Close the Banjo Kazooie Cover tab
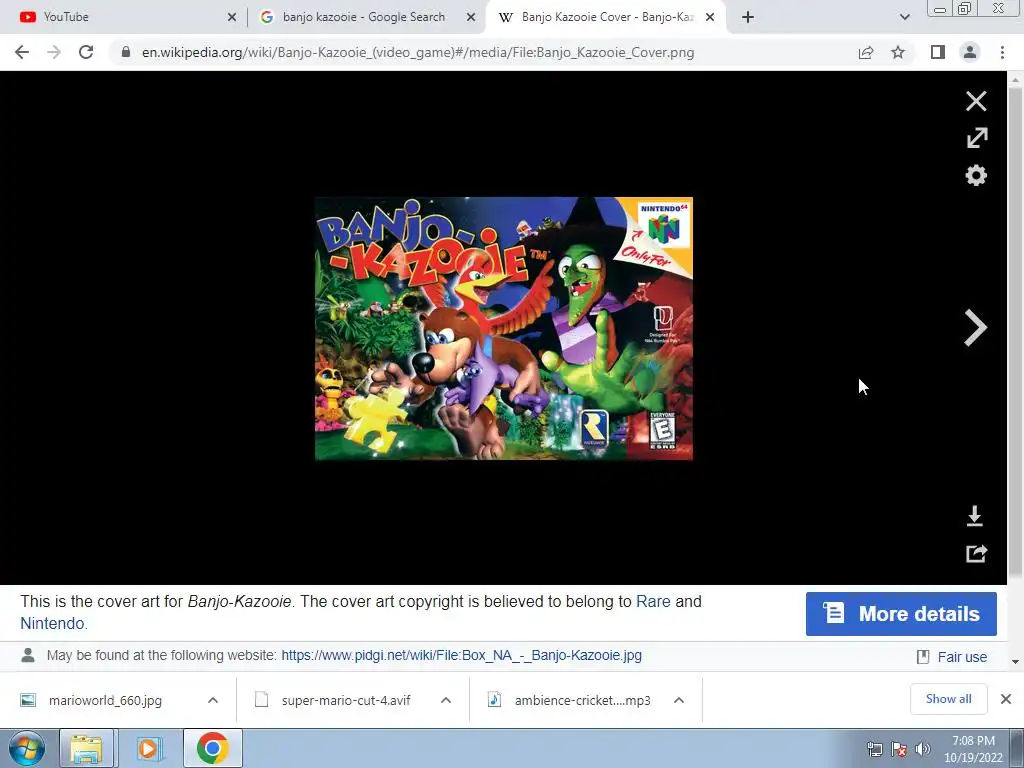The image size is (1024, 768). pos(710,17)
